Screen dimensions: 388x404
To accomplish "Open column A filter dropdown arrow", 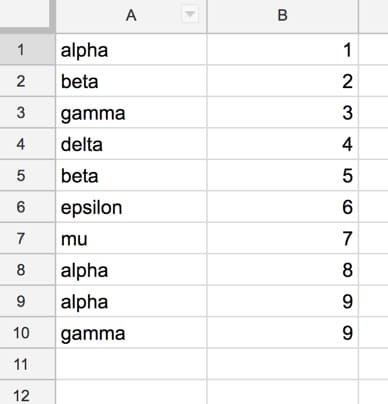I will tap(190, 15).
